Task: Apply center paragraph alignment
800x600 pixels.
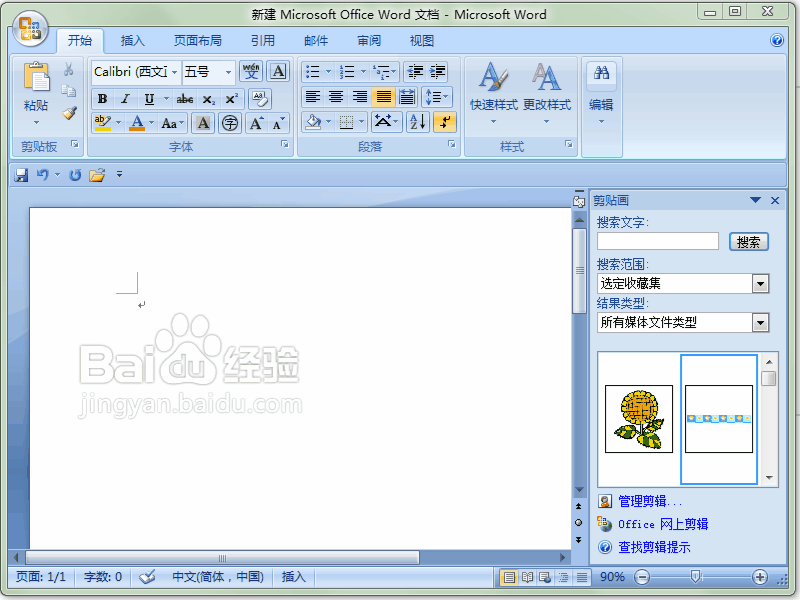Action: click(x=336, y=96)
